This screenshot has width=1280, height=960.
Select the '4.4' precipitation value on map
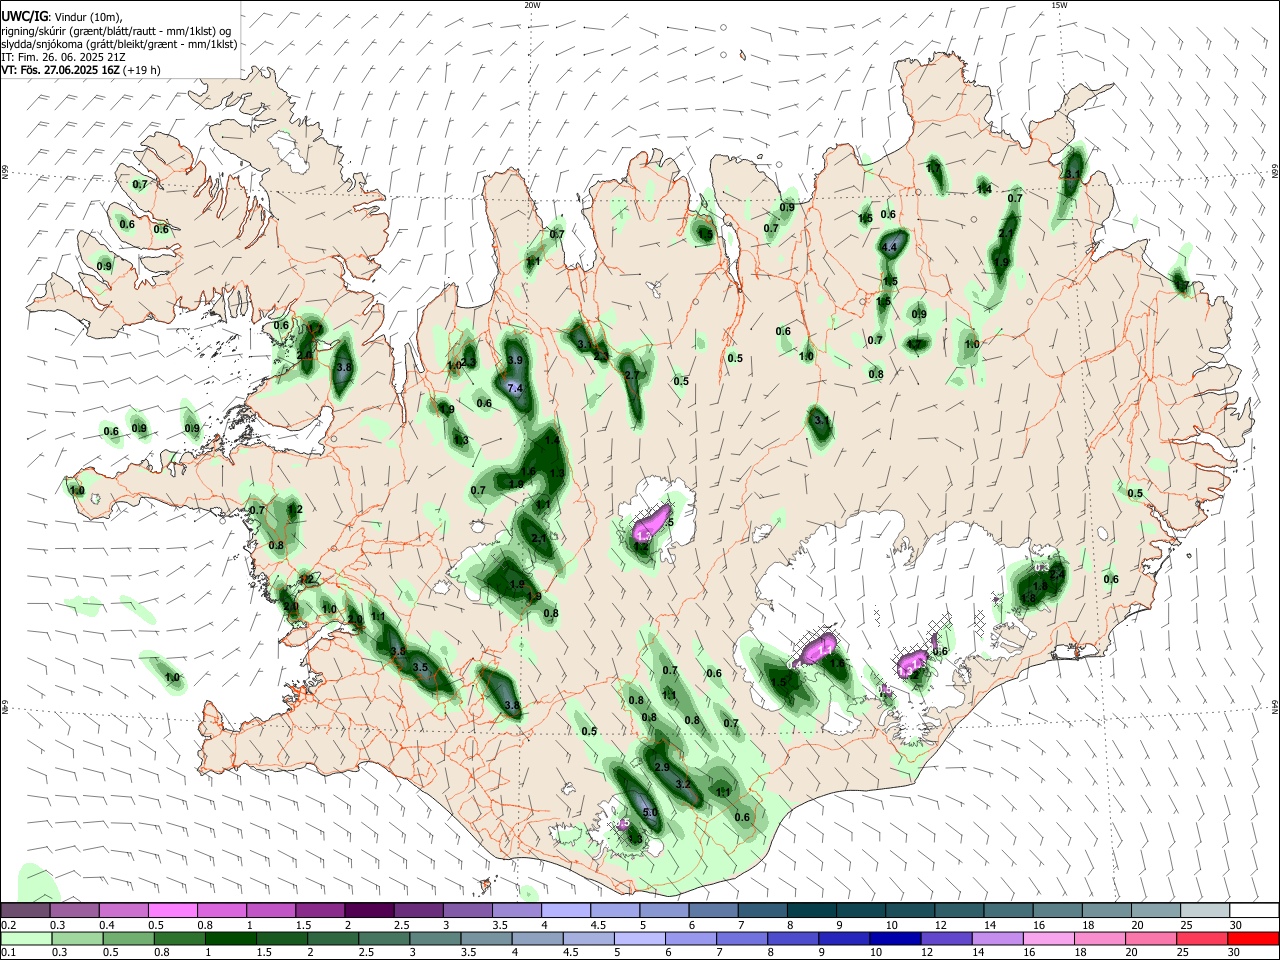tap(890, 247)
